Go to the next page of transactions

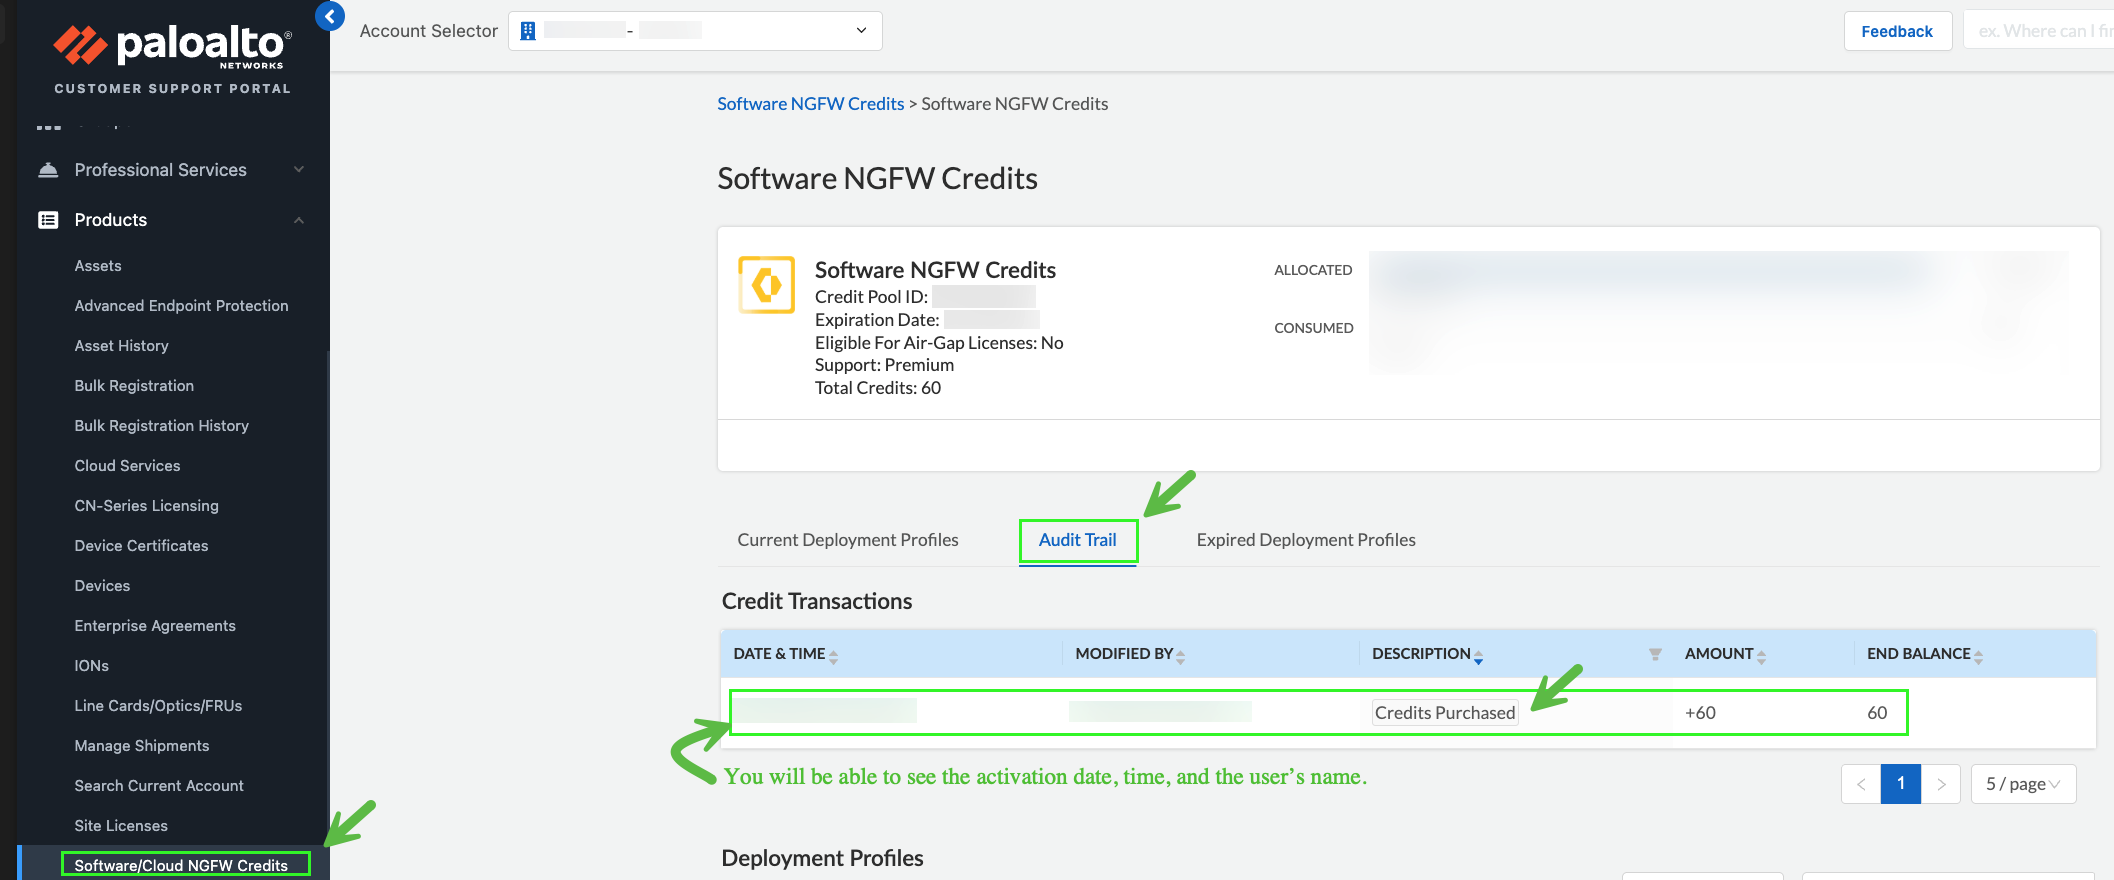[x=1940, y=784]
